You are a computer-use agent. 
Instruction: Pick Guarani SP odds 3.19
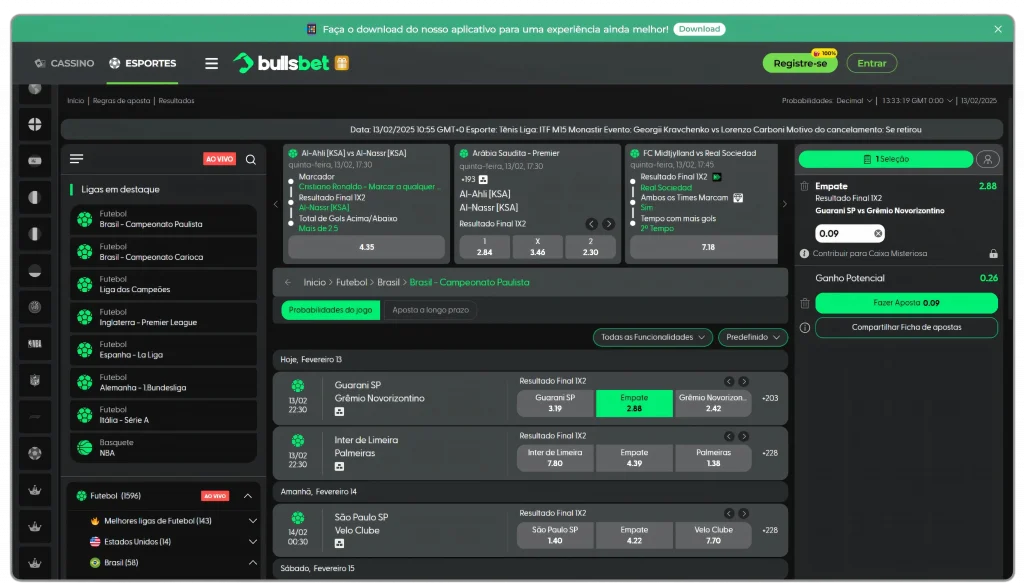click(555, 403)
